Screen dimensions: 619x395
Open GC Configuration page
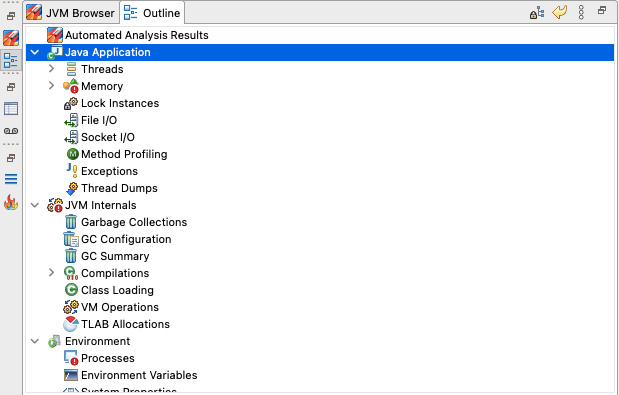pos(126,239)
